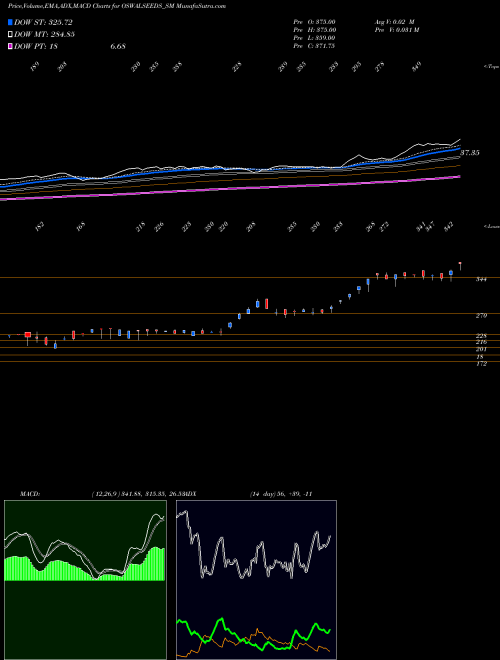This screenshot has height=660, width=500.
Task: Select the DOW MT 284.83 value text
Action: (44, 35)
